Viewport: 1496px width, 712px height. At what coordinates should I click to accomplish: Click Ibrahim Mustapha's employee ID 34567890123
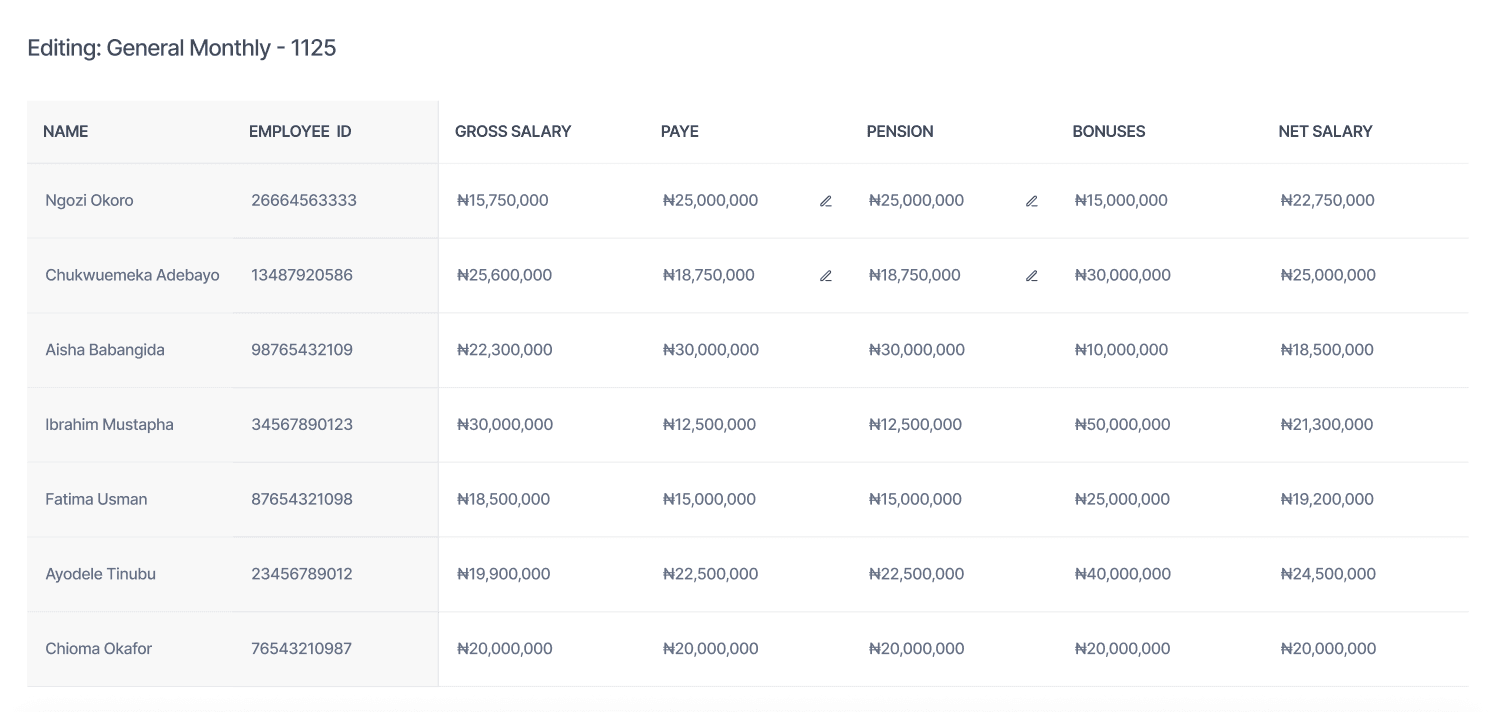[x=302, y=424]
